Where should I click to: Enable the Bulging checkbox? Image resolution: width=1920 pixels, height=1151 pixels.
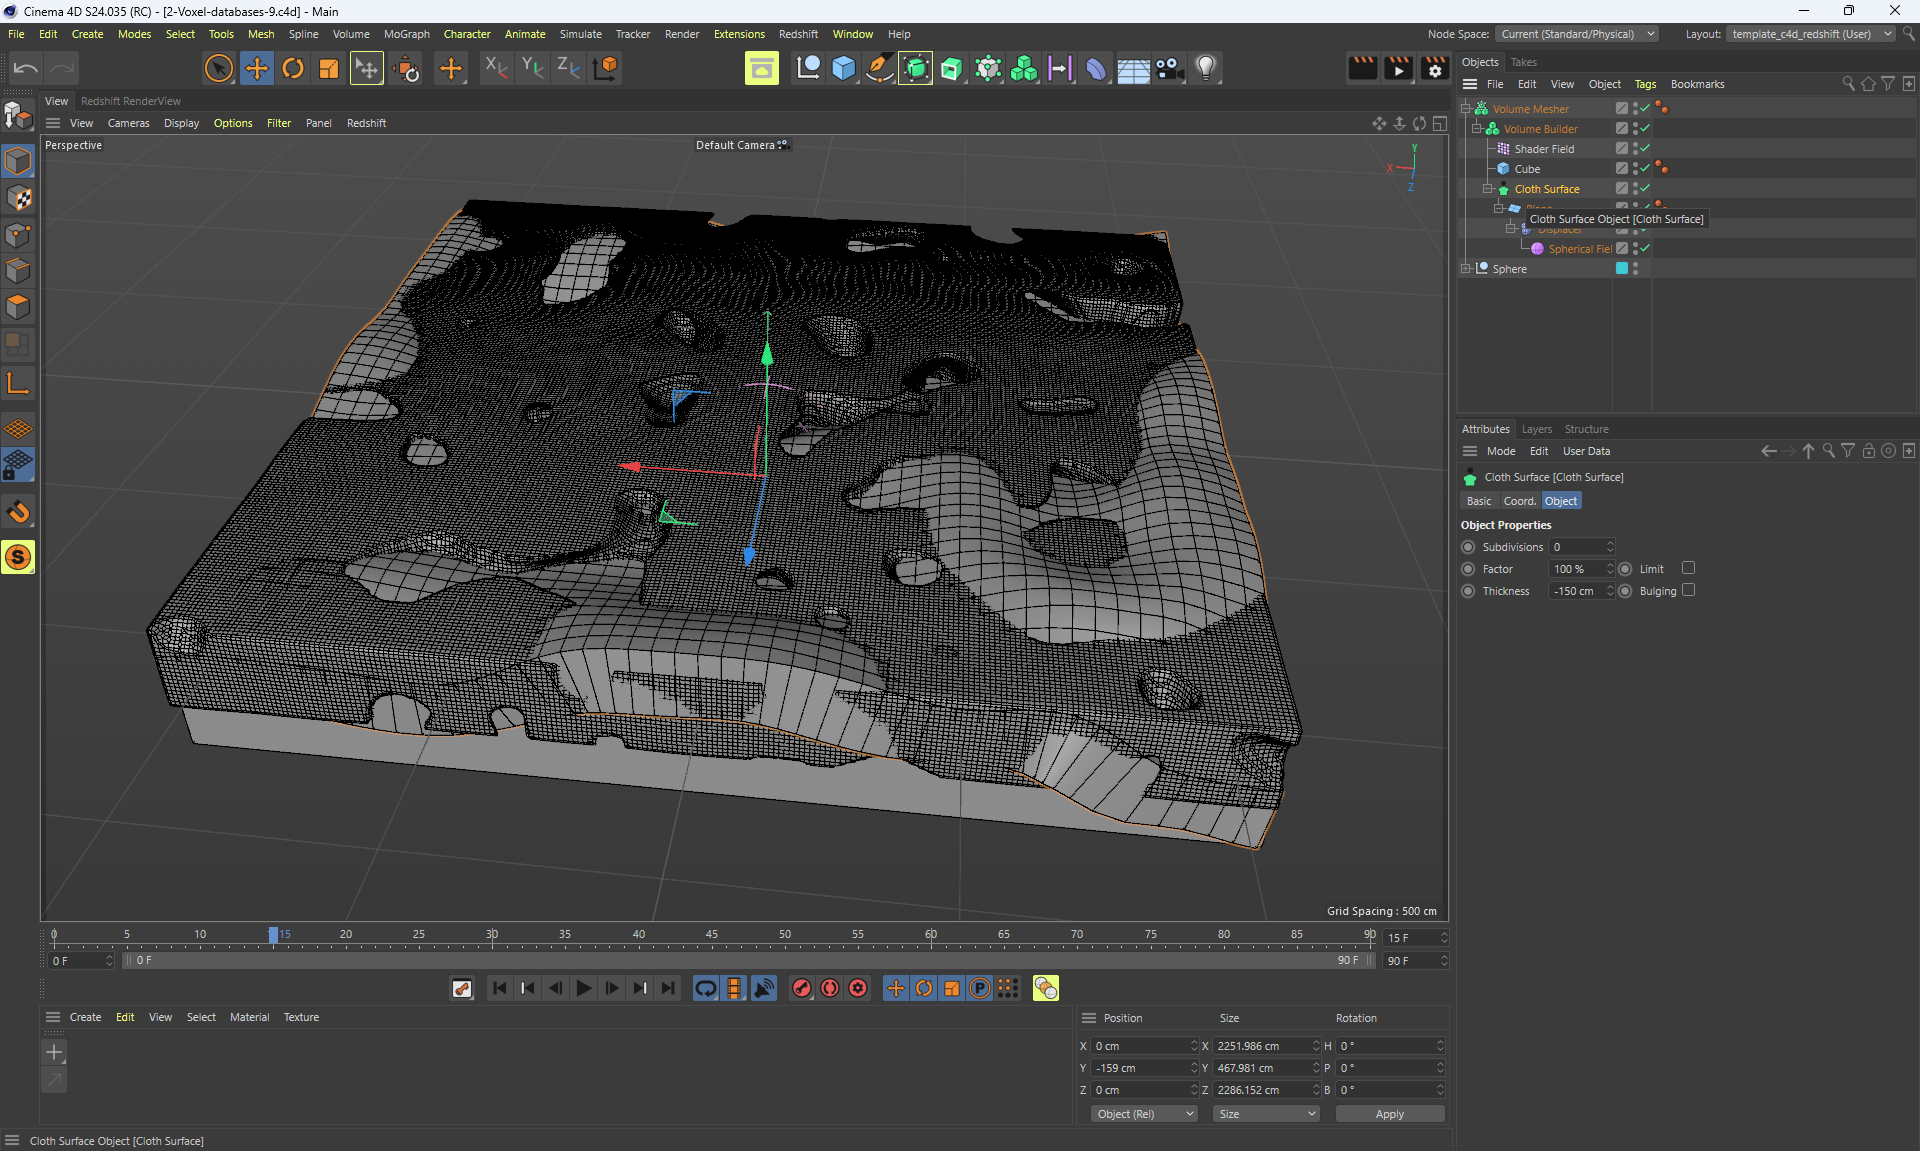pyautogui.click(x=1688, y=590)
